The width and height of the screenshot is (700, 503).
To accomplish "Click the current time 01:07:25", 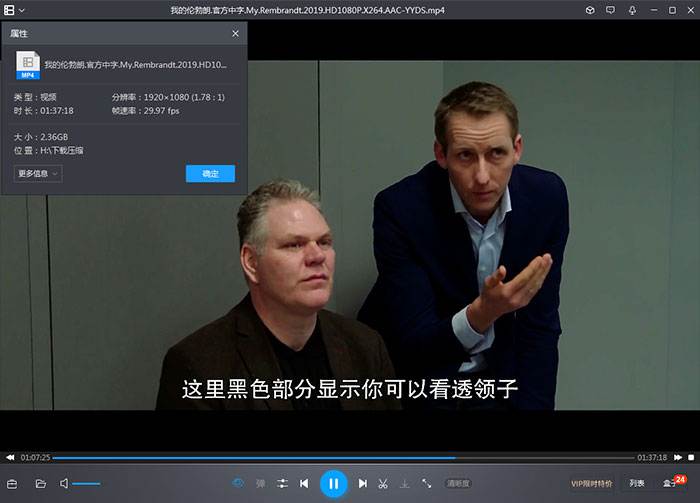I will coord(35,457).
